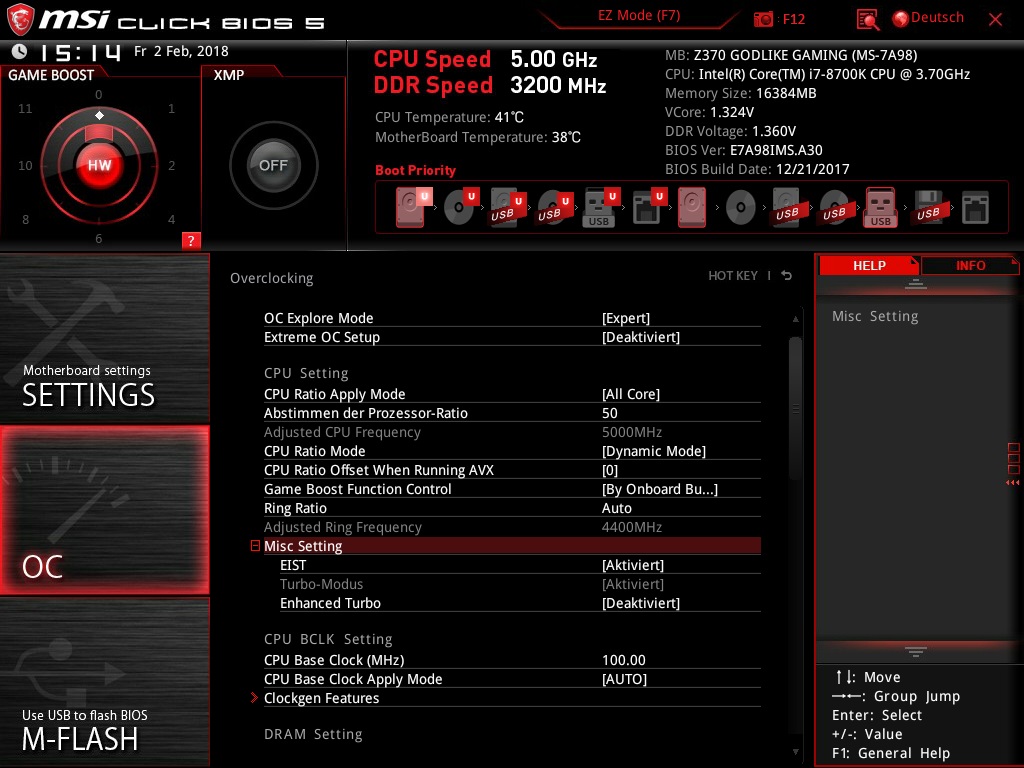1024x768 pixels.
Task: Edit CPU Base Clock (MHz) value 100.00
Action: [624, 660]
